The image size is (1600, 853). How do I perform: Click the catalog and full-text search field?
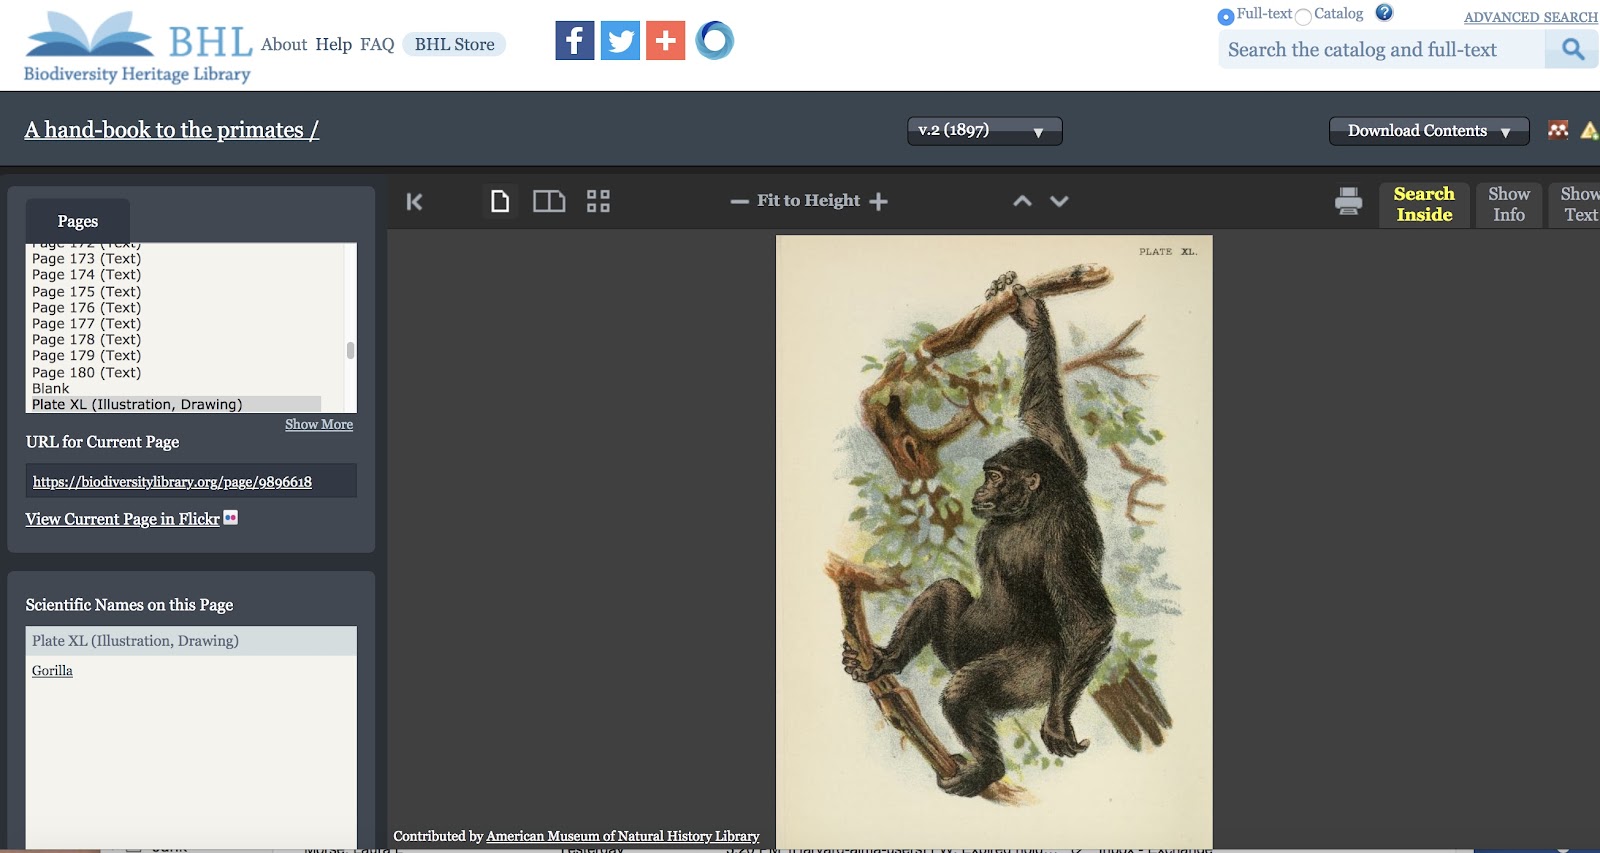tap(1382, 49)
